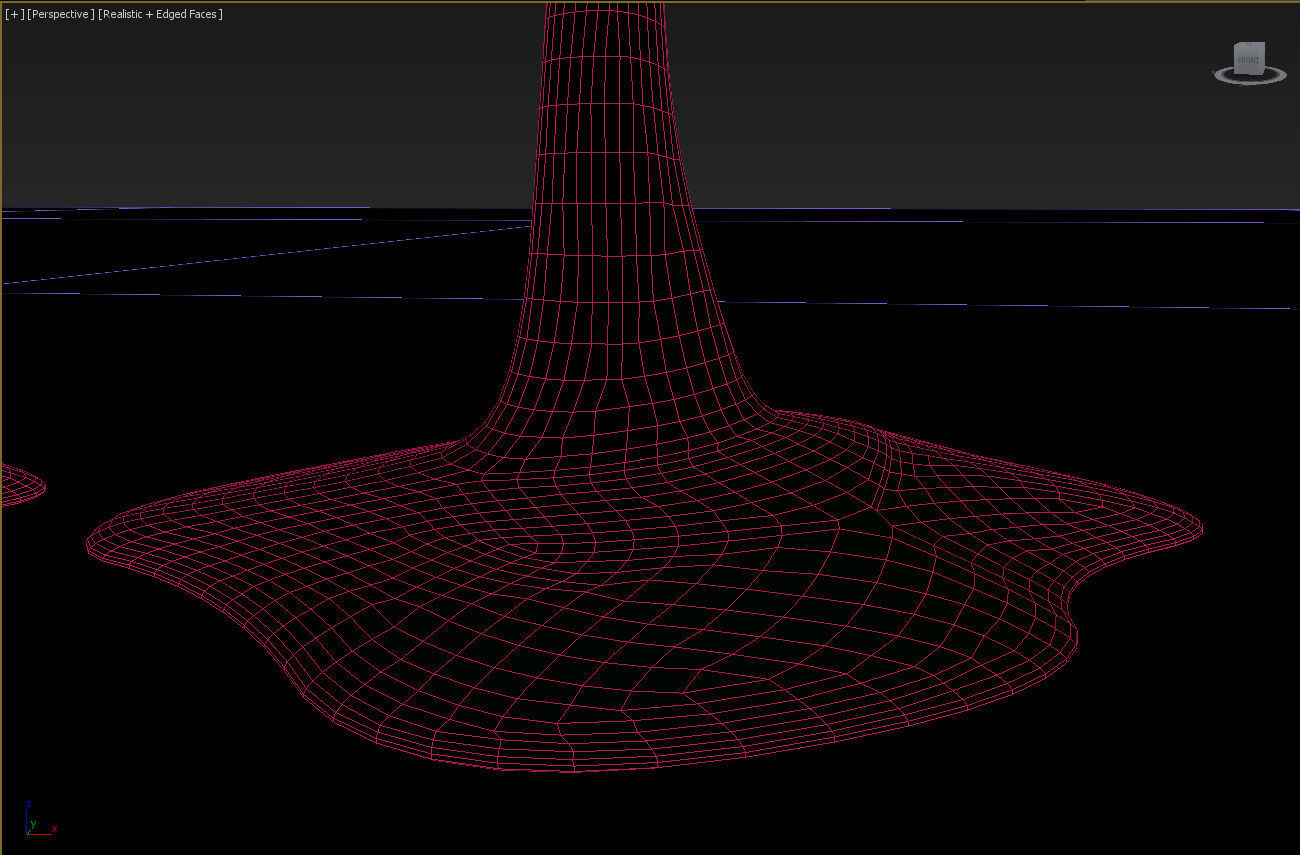Select the partial mesh object at the left edge
The width and height of the screenshot is (1300, 855).
pos(20,487)
